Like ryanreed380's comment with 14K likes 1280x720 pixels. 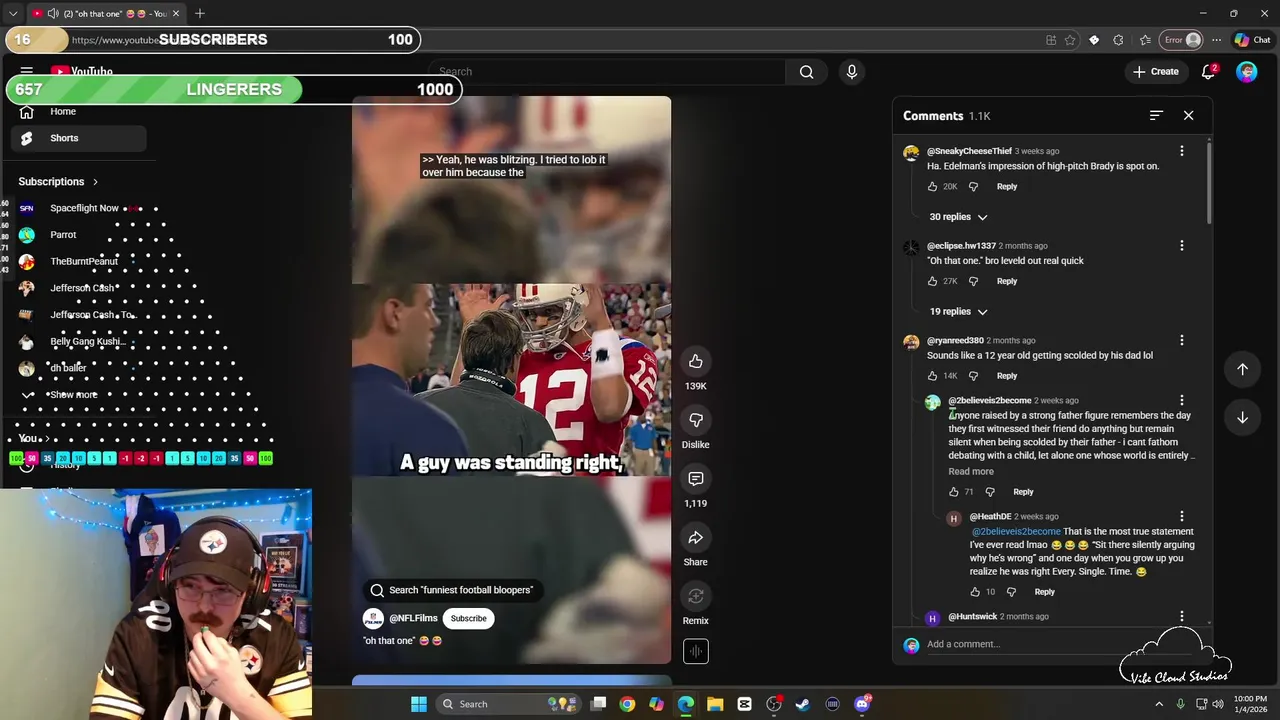[932, 376]
